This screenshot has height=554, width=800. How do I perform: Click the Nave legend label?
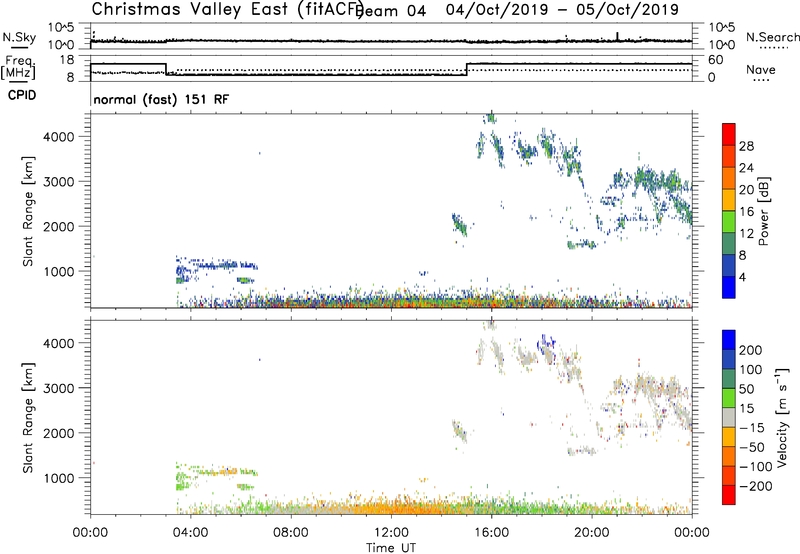761,70
